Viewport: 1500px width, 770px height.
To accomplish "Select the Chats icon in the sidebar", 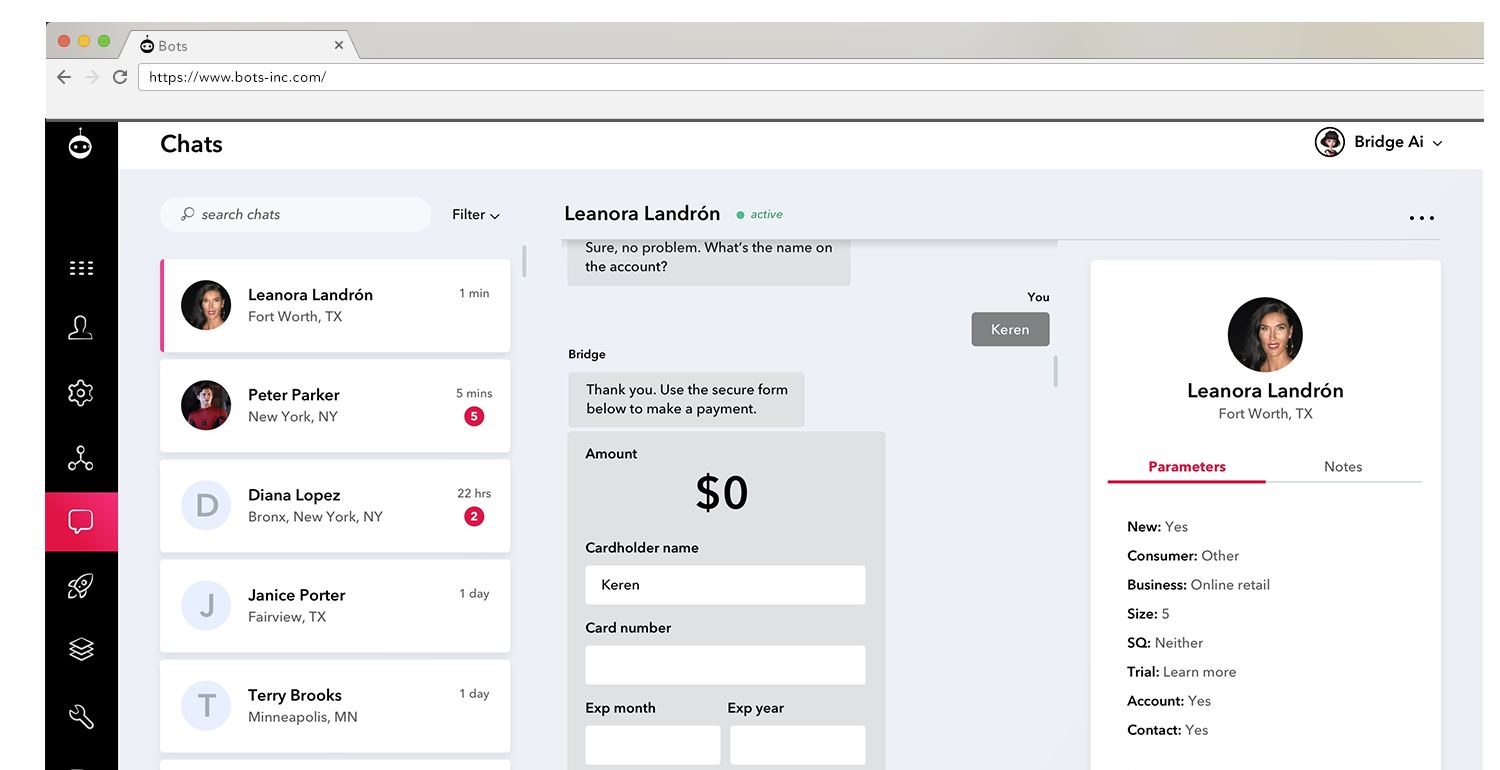I will pos(81,521).
